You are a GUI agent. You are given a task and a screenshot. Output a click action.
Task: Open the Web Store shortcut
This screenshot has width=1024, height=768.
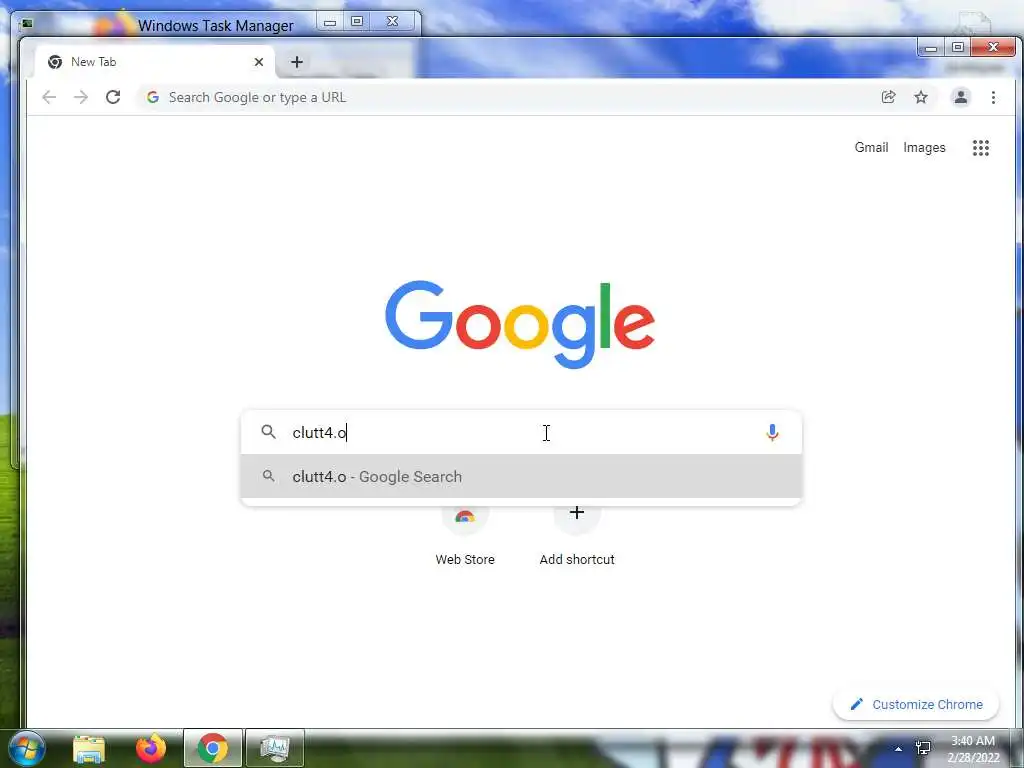click(x=465, y=536)
